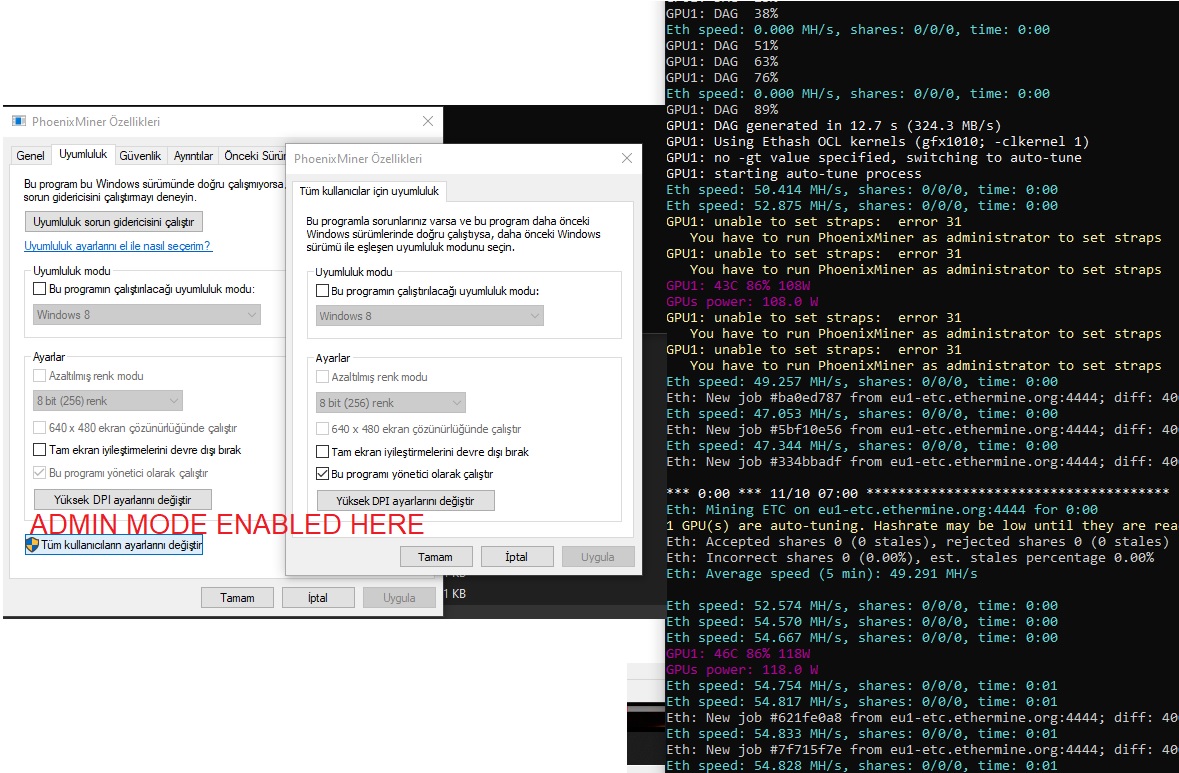Close the back PhoenixMiner Özellikleri dialog
This screenshot has height=773, width=1179.
(x=427, y=121)
